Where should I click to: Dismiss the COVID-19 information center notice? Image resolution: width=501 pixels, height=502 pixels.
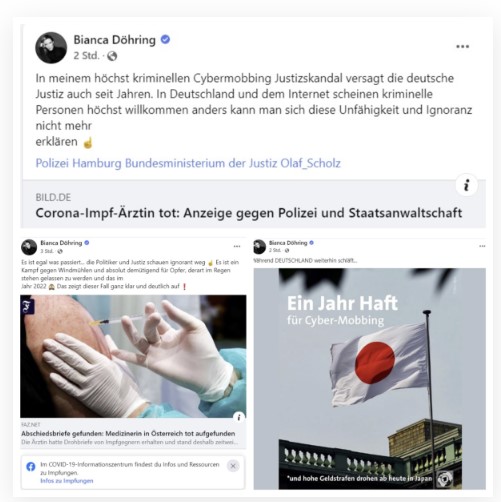tap(233, 466)
